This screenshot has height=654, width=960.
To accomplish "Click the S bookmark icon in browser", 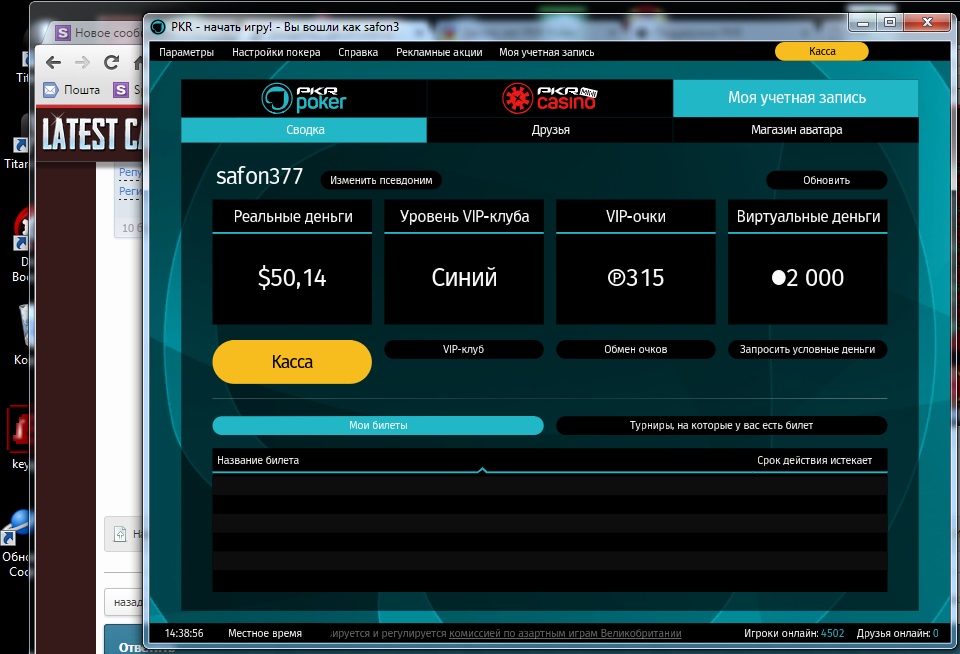I will click(121, 90).
